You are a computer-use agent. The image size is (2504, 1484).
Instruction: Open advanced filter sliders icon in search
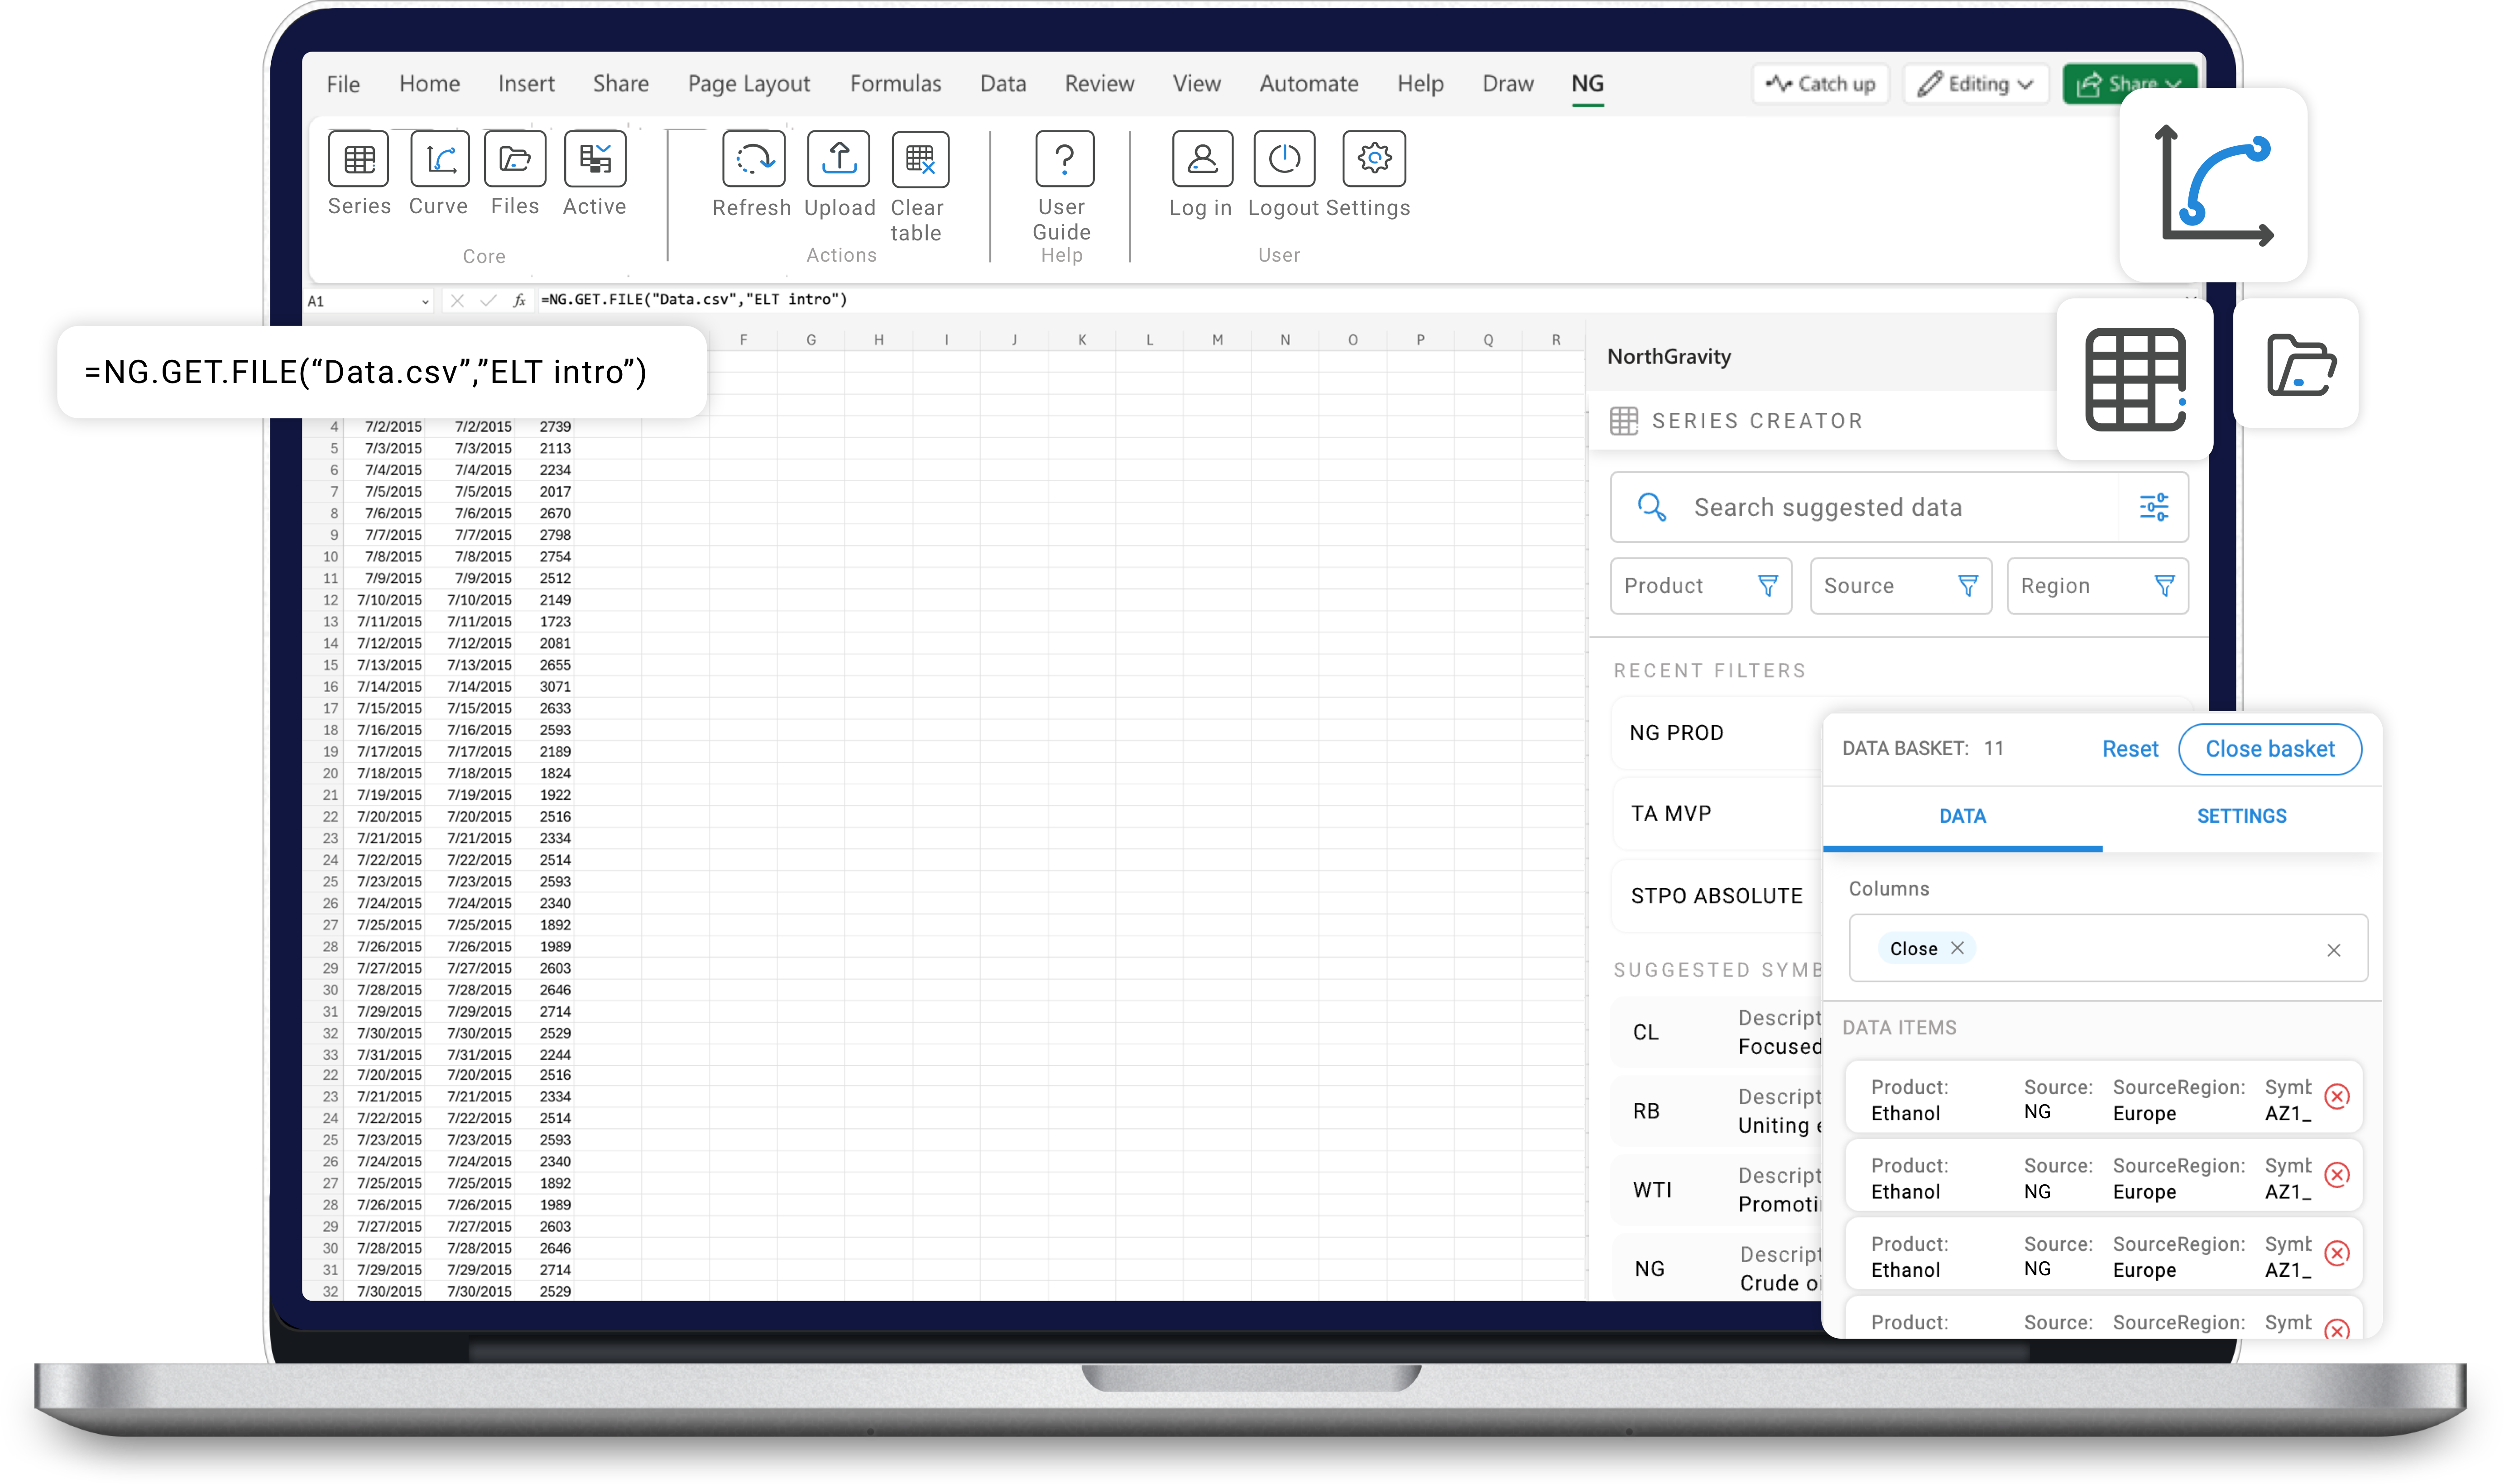[2154, 507]
